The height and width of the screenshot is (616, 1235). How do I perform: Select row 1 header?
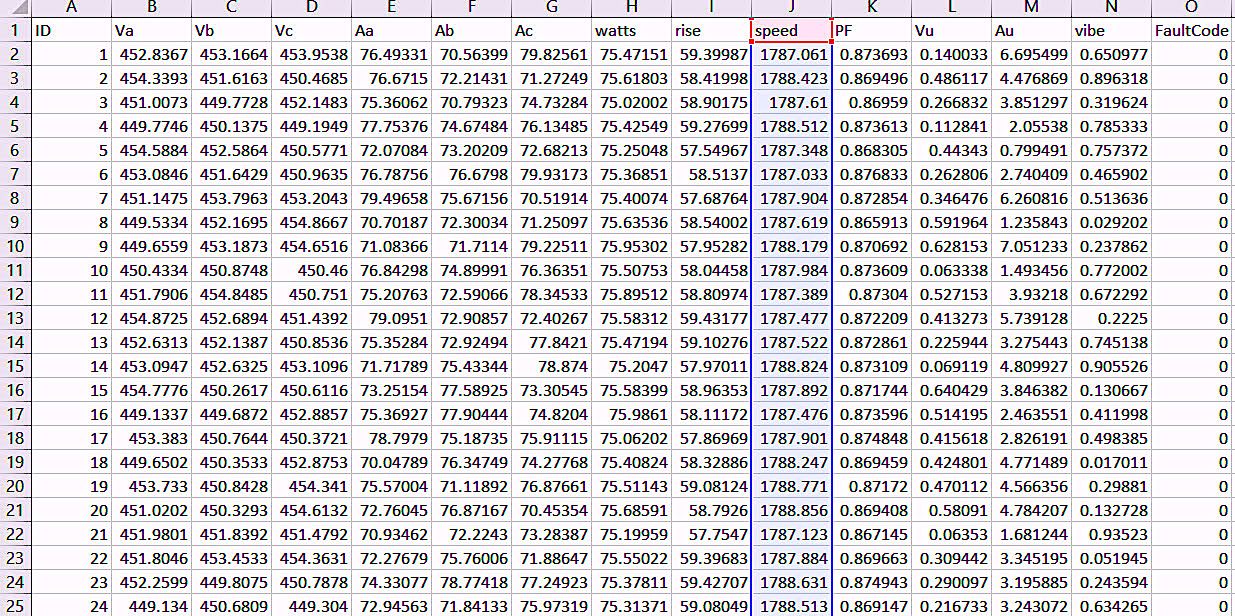[x=15, y=30]
